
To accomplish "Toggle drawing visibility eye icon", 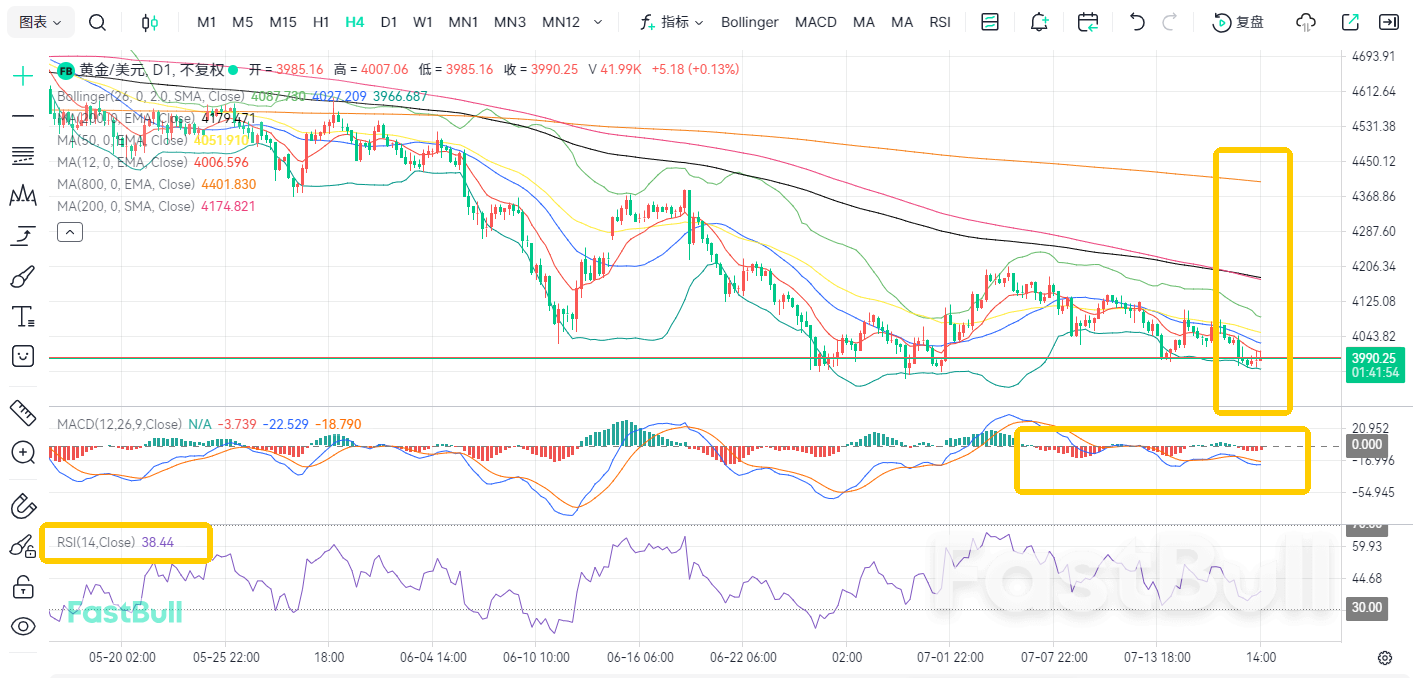I will (22, 627).
